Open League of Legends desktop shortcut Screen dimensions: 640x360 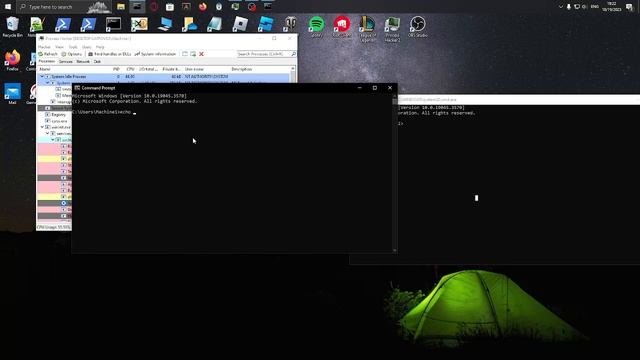(367, 29)
